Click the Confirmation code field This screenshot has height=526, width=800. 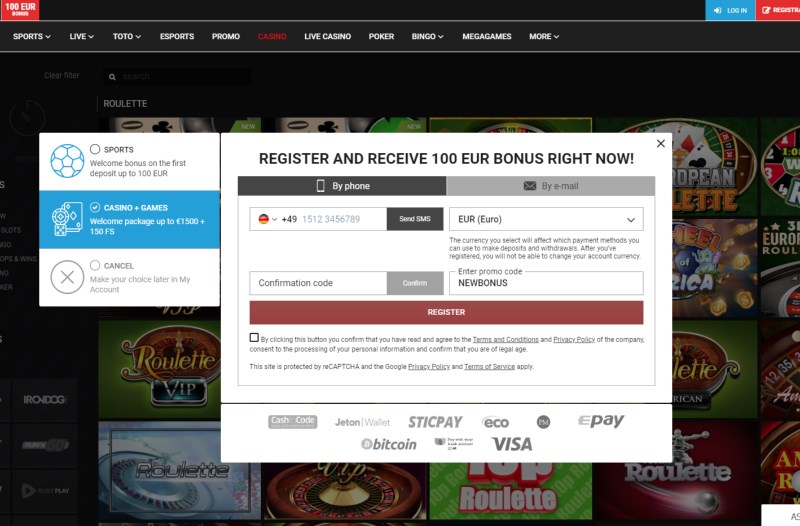318,283
